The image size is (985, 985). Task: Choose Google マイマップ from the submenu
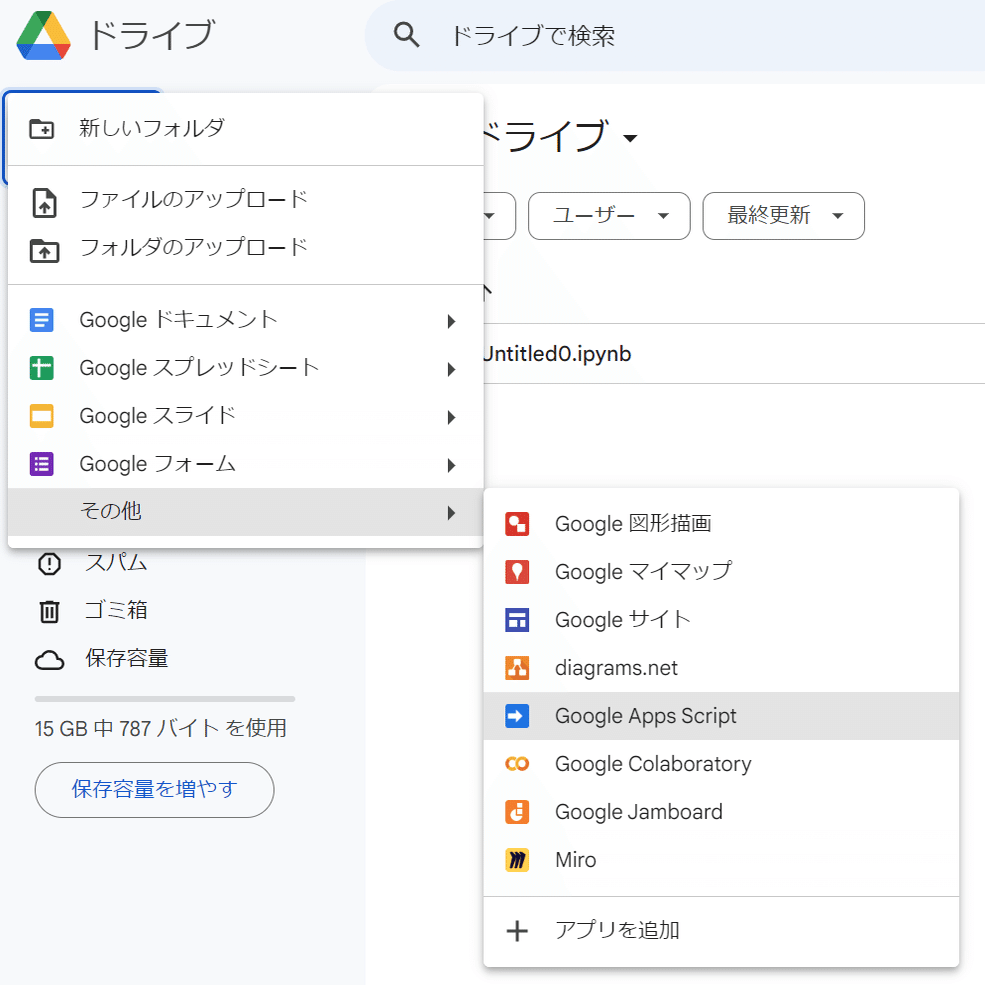[x=721, y=572]
